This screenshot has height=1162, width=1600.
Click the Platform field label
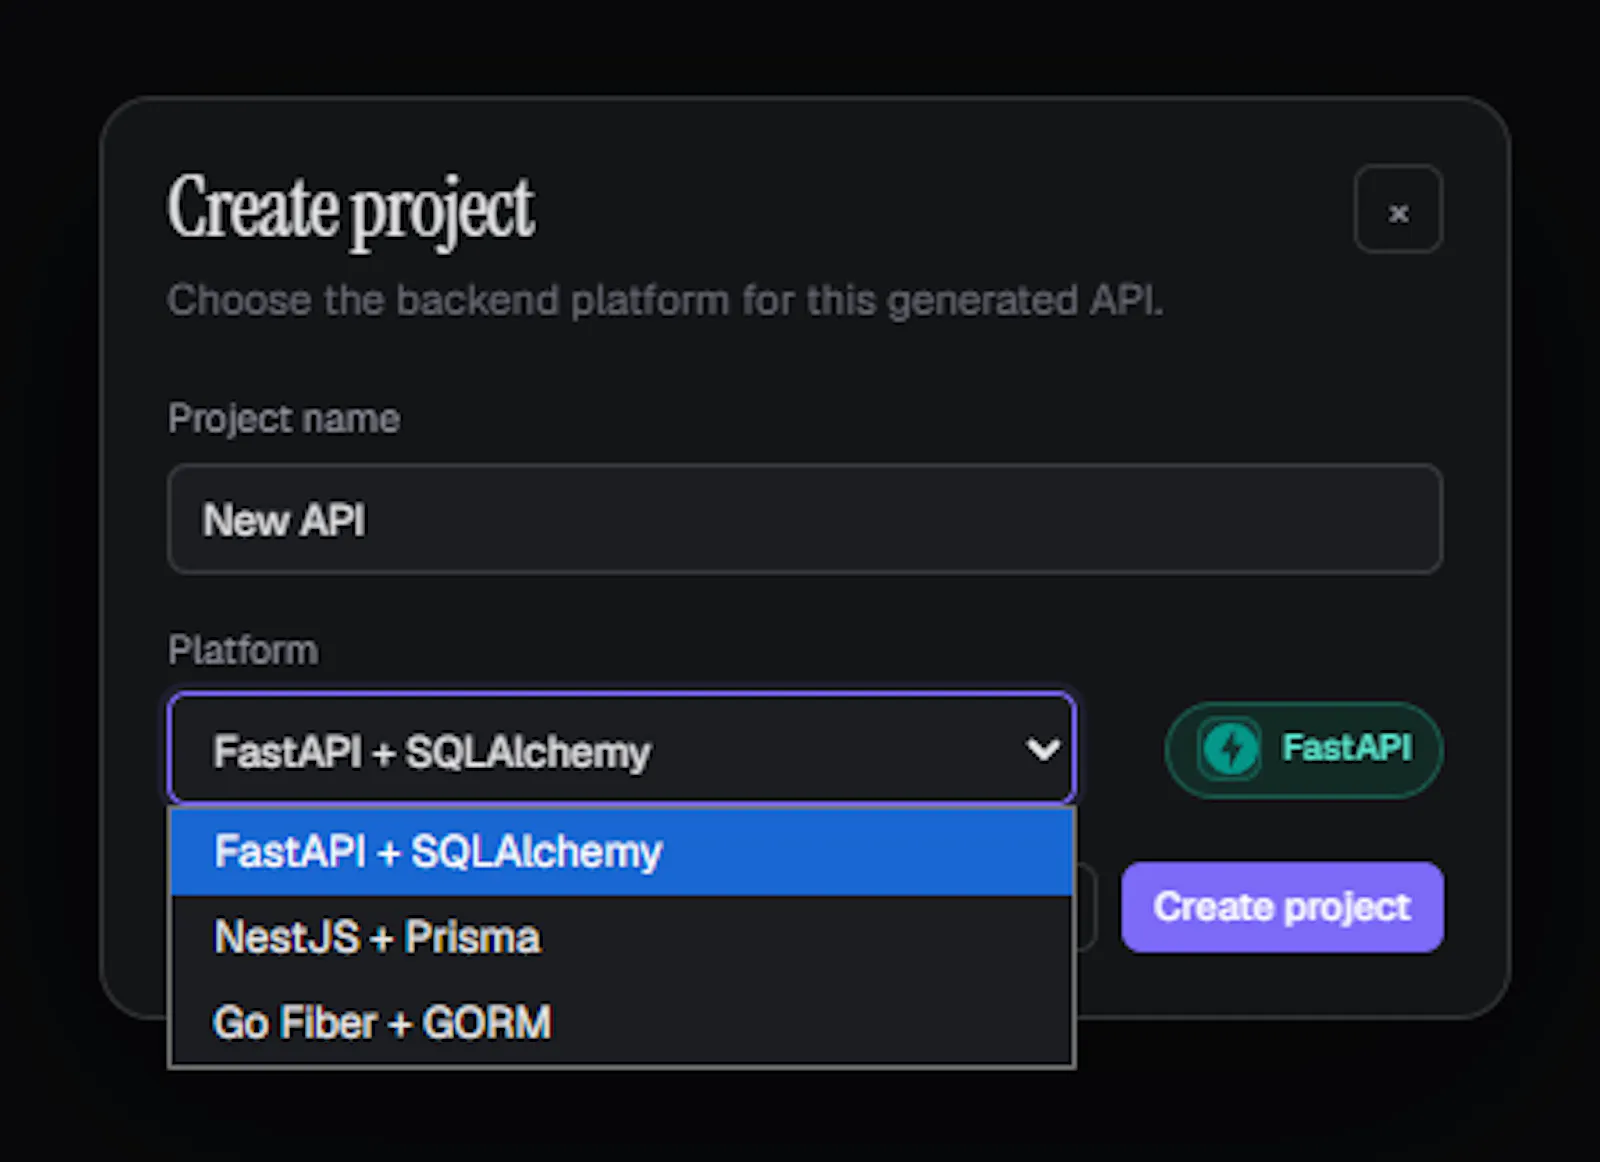(x=243, y=650)
